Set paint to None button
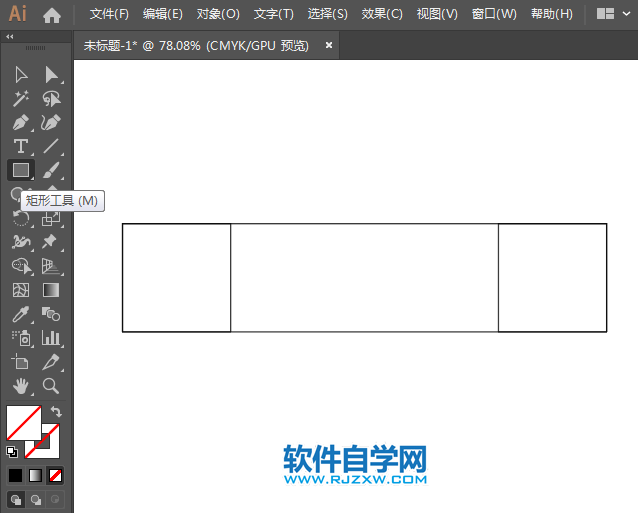This screenshot has height=513, width=638. 55,475
